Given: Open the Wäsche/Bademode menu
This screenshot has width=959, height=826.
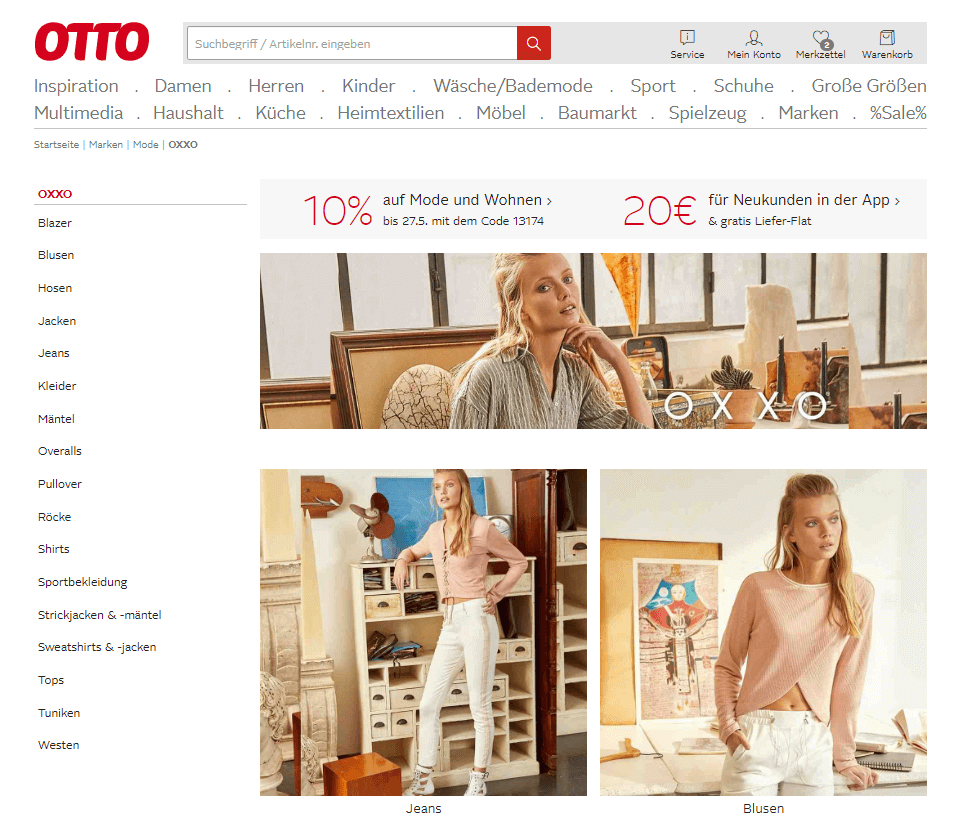Looking at the screenshot, I should (x=513, y=86).
